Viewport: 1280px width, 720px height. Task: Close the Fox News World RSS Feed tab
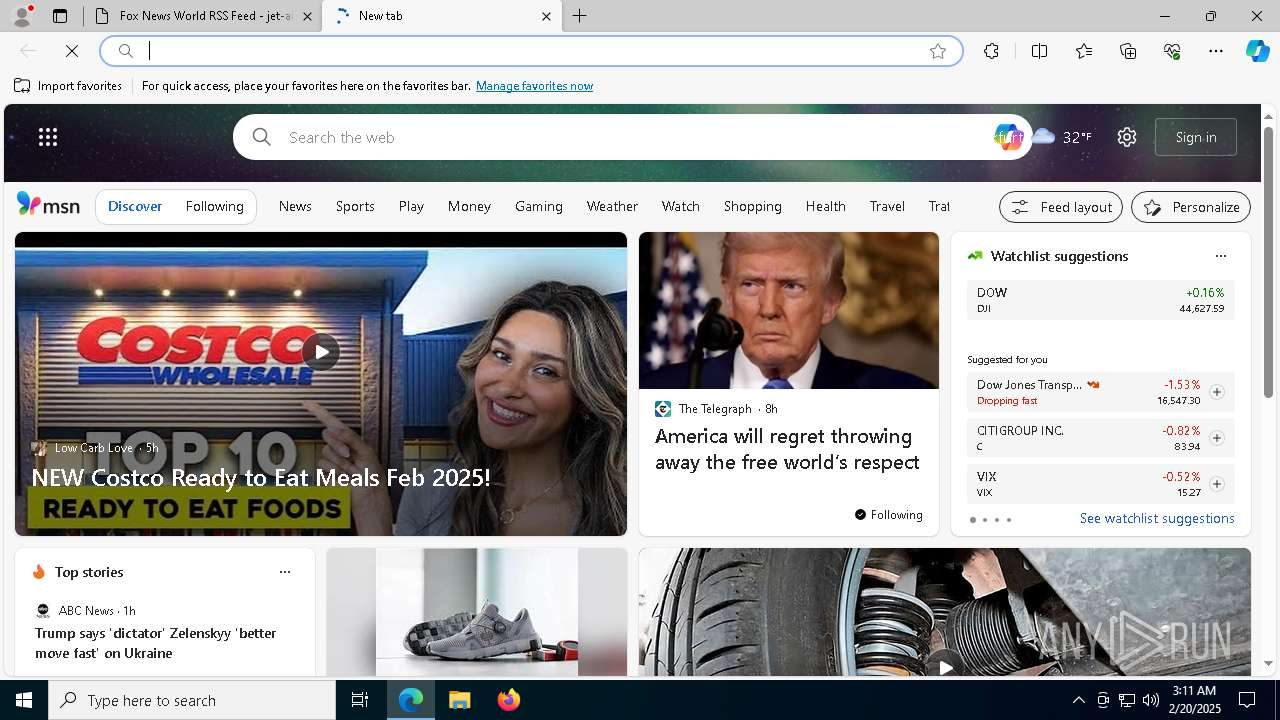coord(307,16)
